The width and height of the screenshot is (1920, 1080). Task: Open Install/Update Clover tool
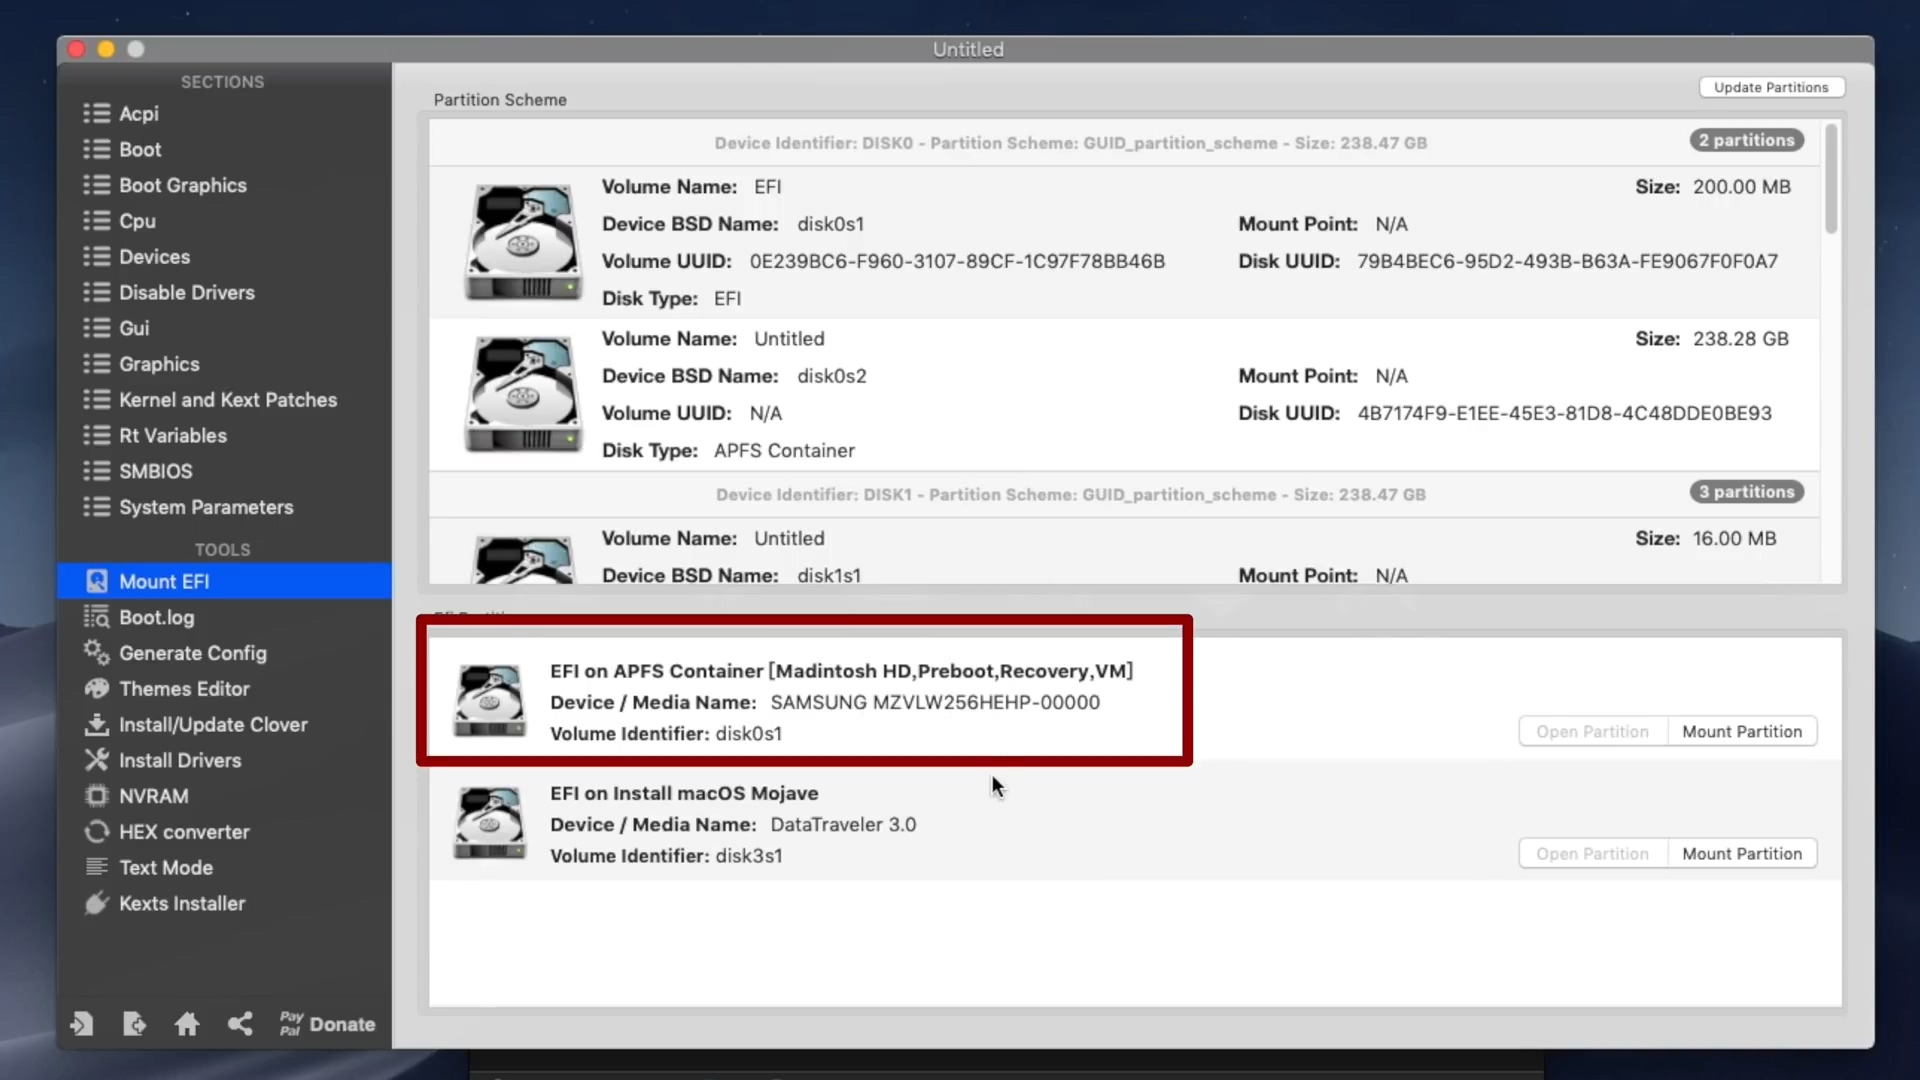(x=213, y=725)
